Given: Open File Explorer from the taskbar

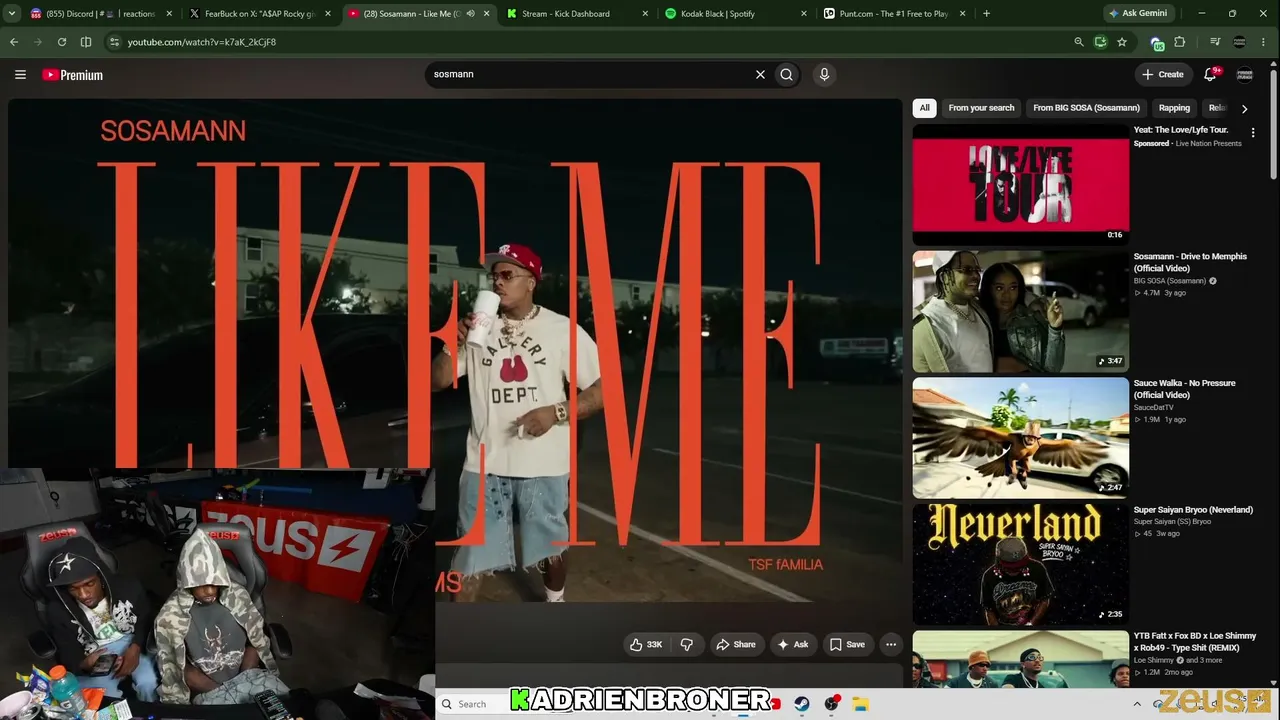Looking at the screenshot, I should [860, 704].
